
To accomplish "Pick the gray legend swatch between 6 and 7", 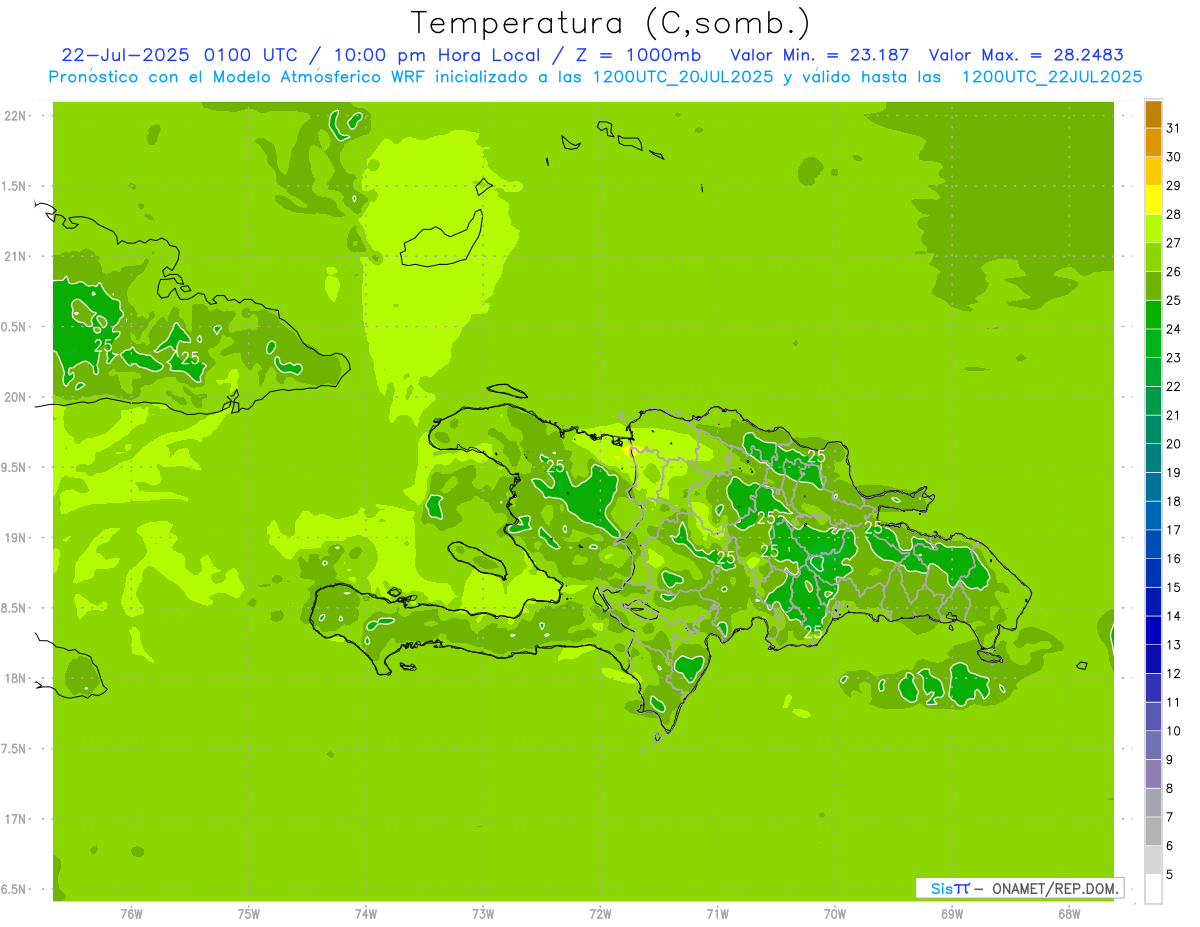I will (x=1153, y=832).
